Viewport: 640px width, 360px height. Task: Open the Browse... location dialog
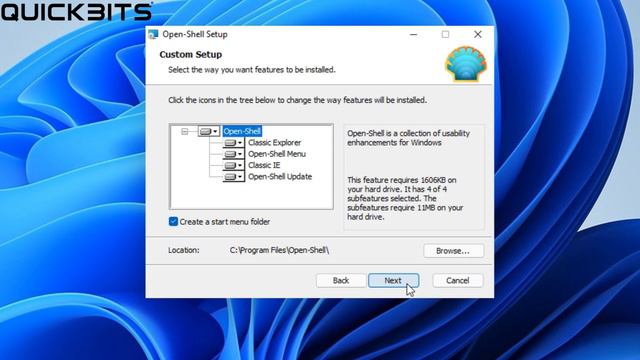[453, 251]
